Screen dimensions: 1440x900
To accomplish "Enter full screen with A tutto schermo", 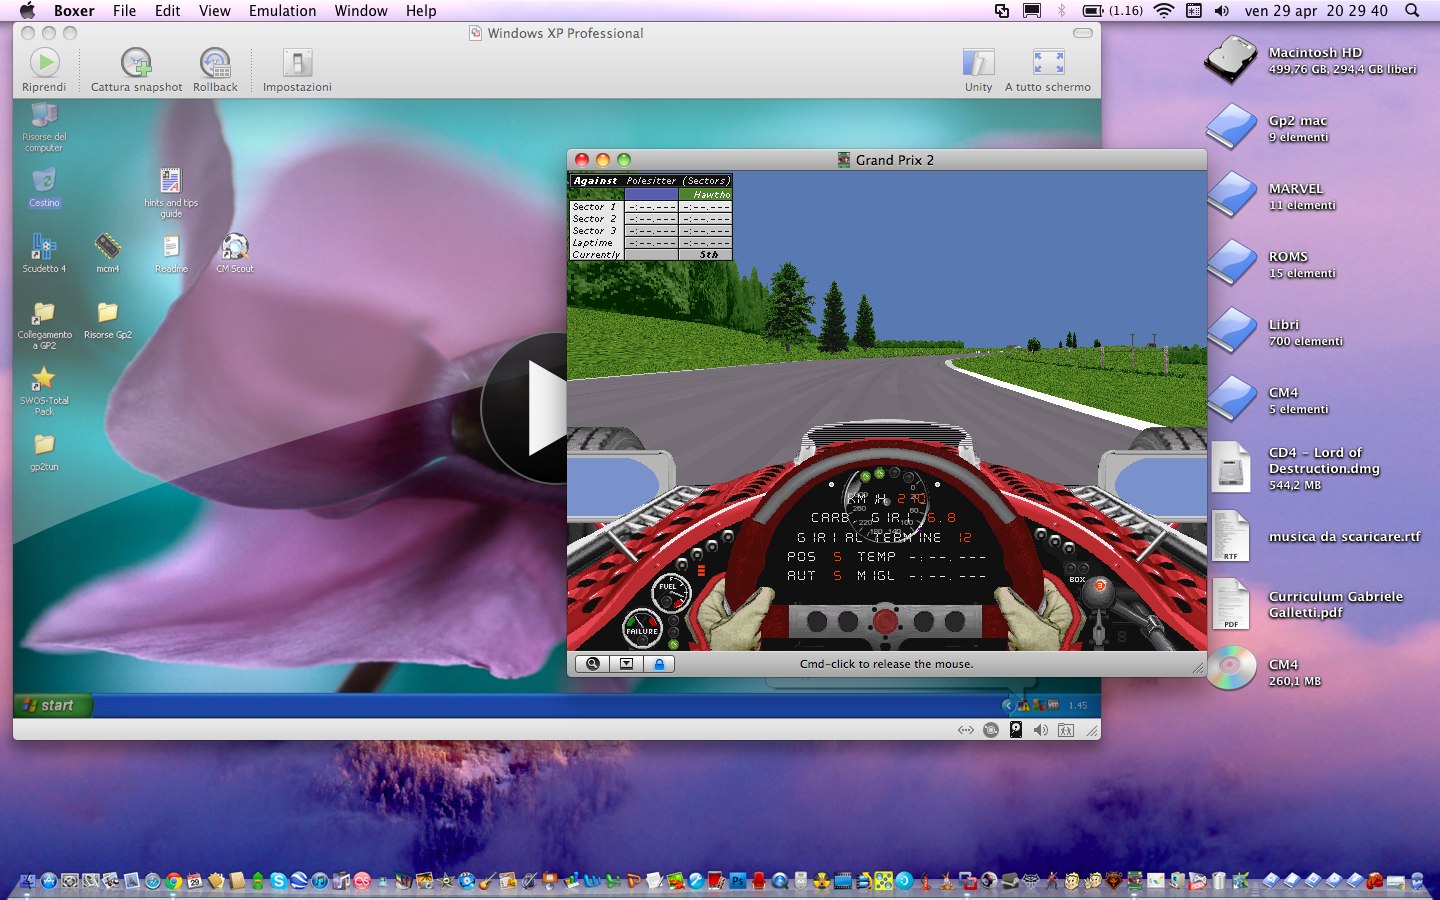I will [1048, 64].
